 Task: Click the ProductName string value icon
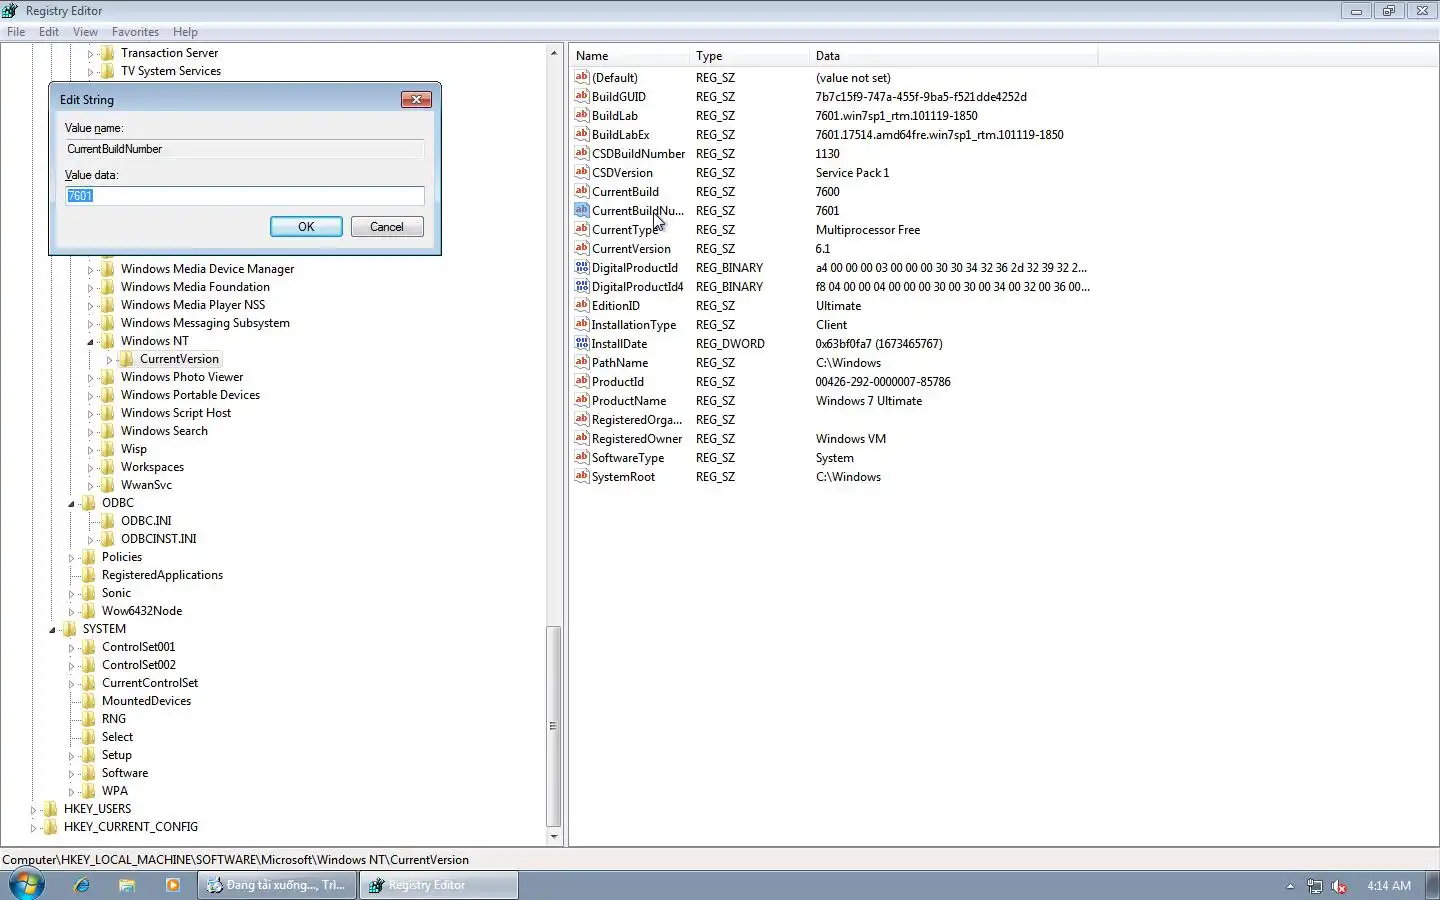click(581, 400)
